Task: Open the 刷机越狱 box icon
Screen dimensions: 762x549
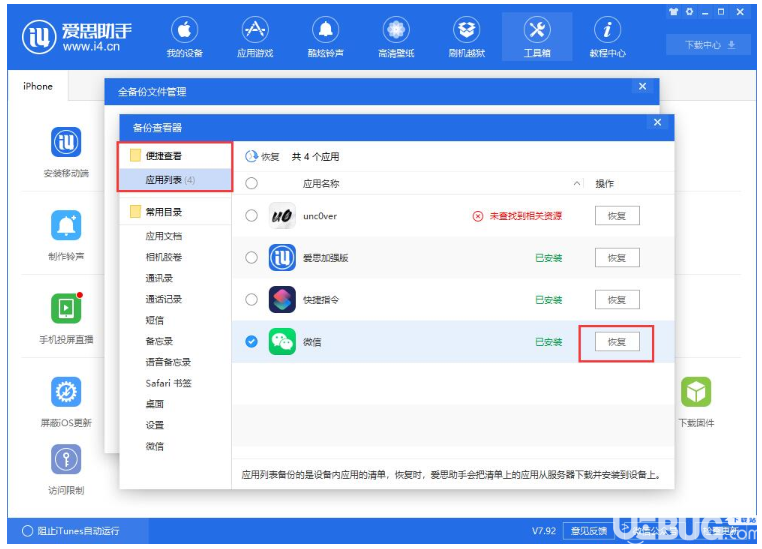Action: click(x=467, y=30)
